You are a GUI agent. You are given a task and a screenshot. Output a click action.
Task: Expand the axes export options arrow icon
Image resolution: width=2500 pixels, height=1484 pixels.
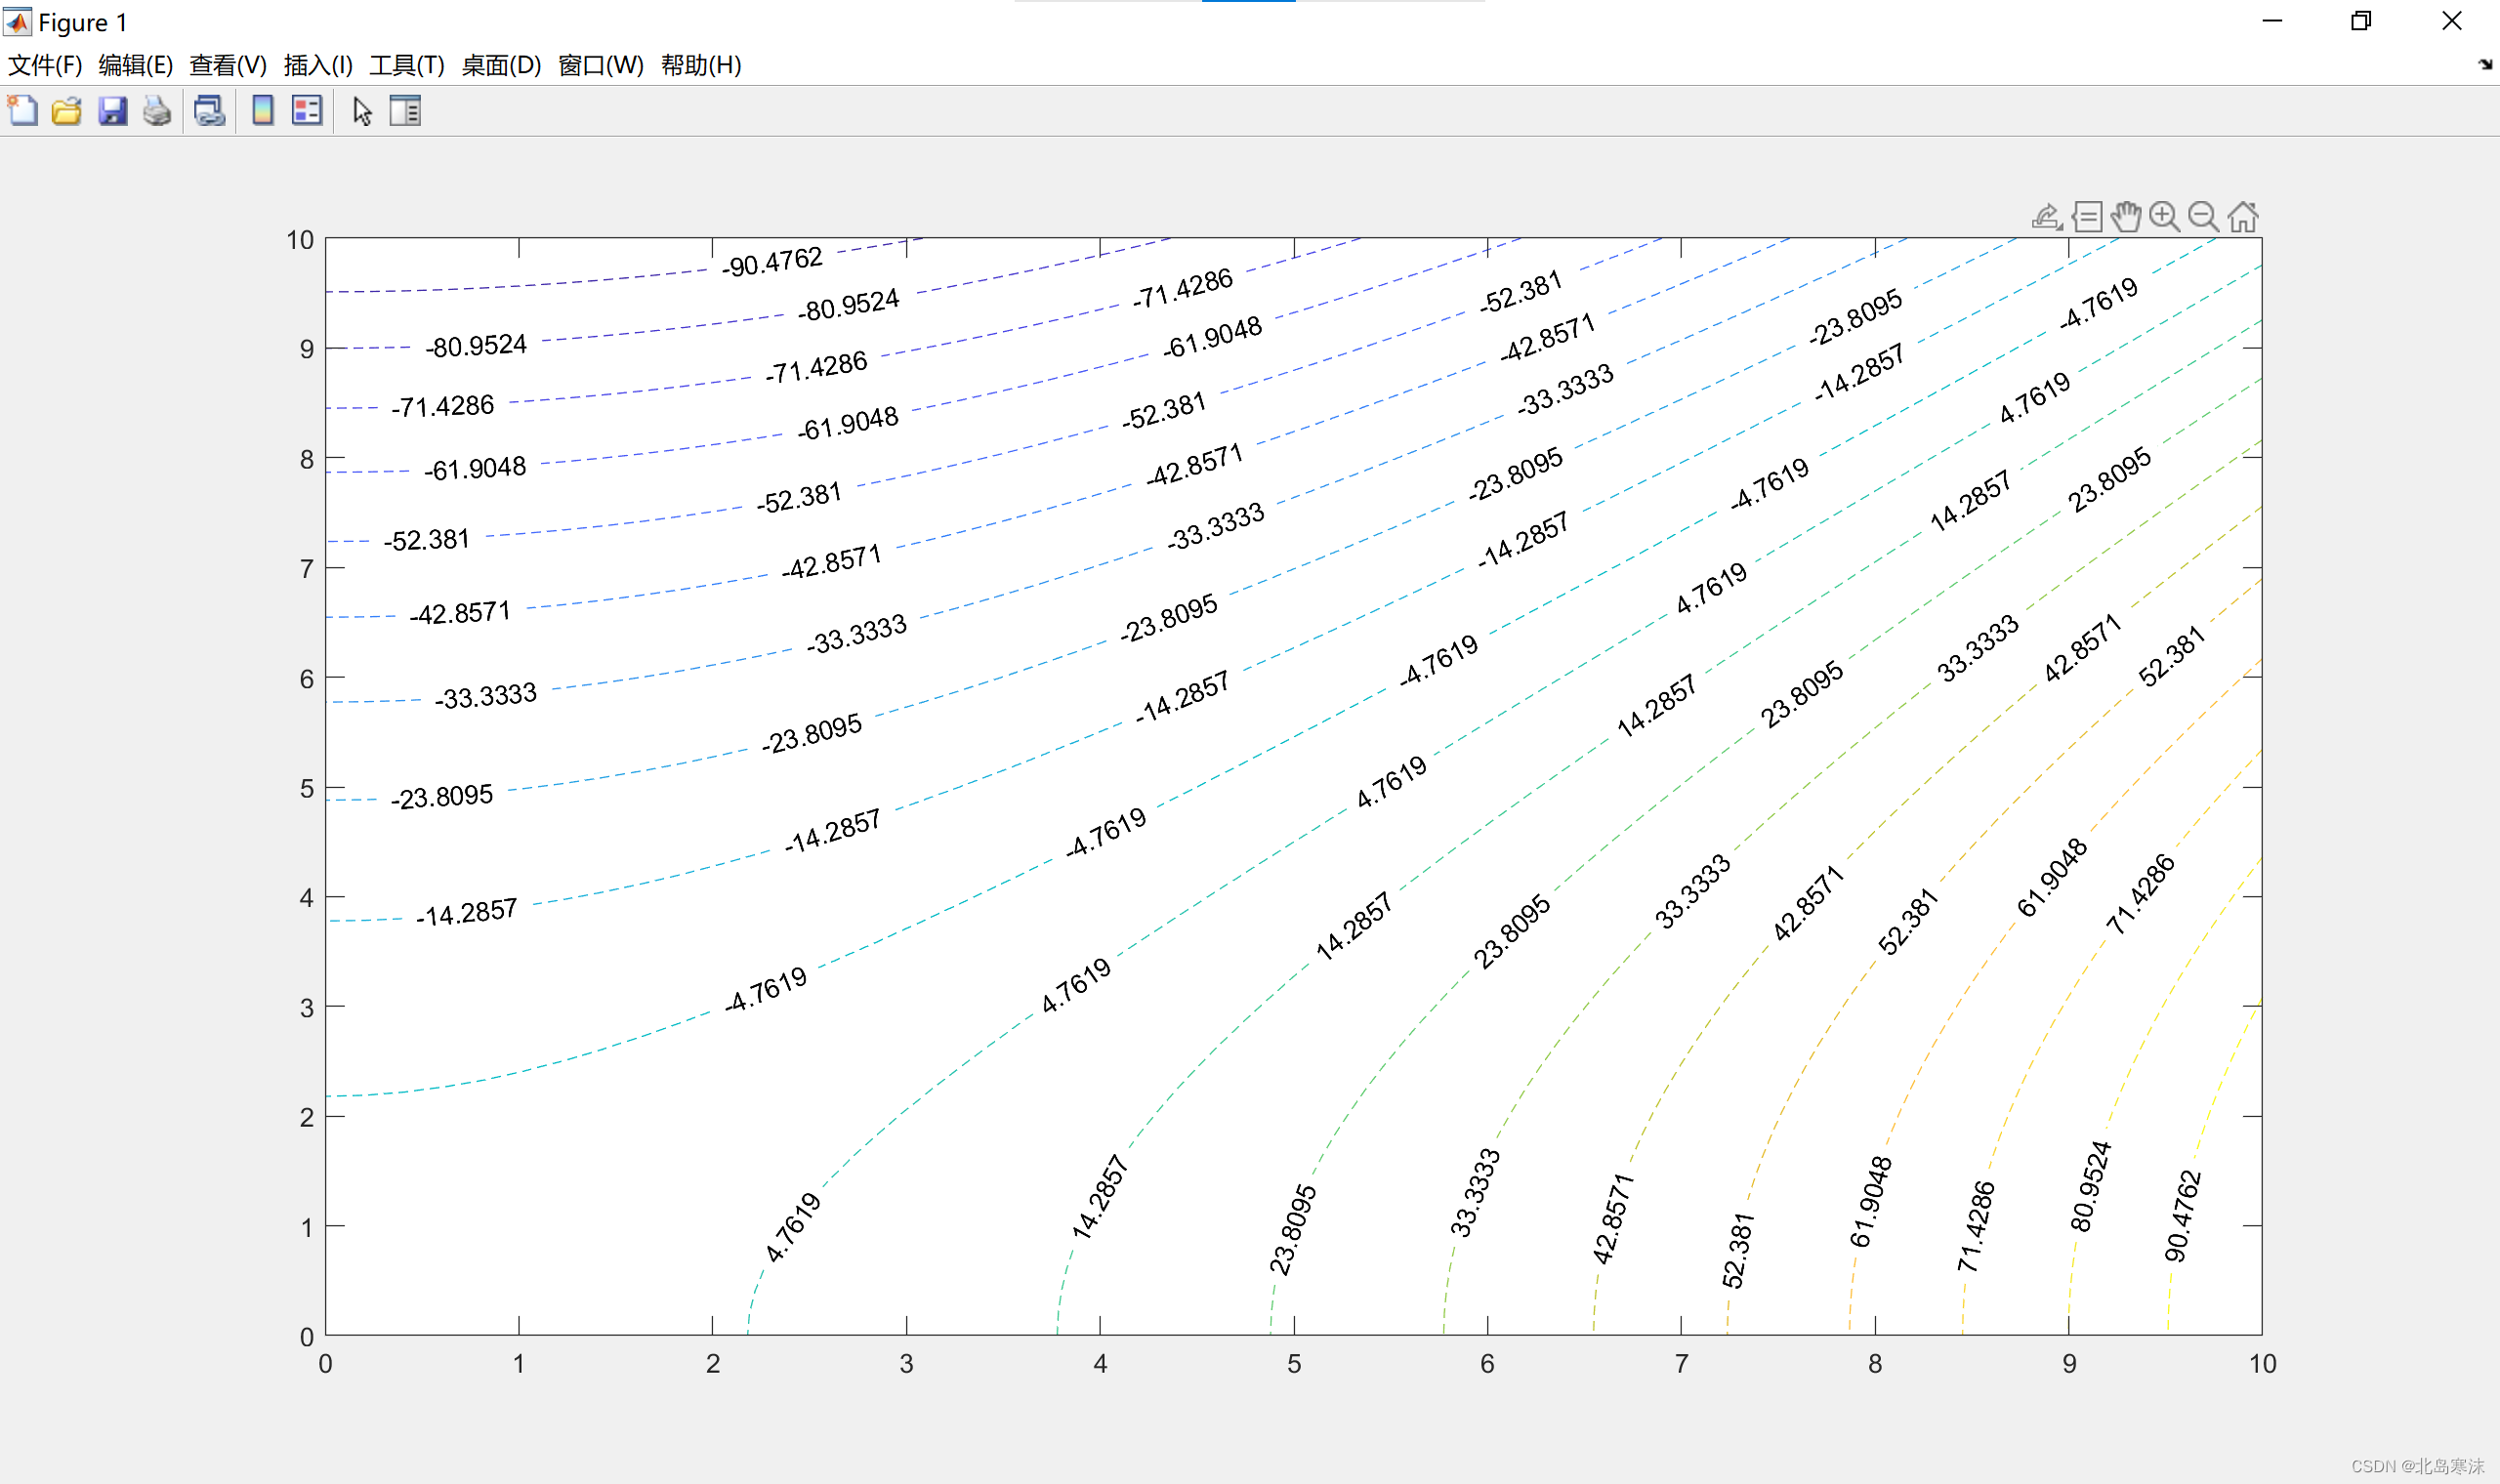click(x=2046, y=217)
